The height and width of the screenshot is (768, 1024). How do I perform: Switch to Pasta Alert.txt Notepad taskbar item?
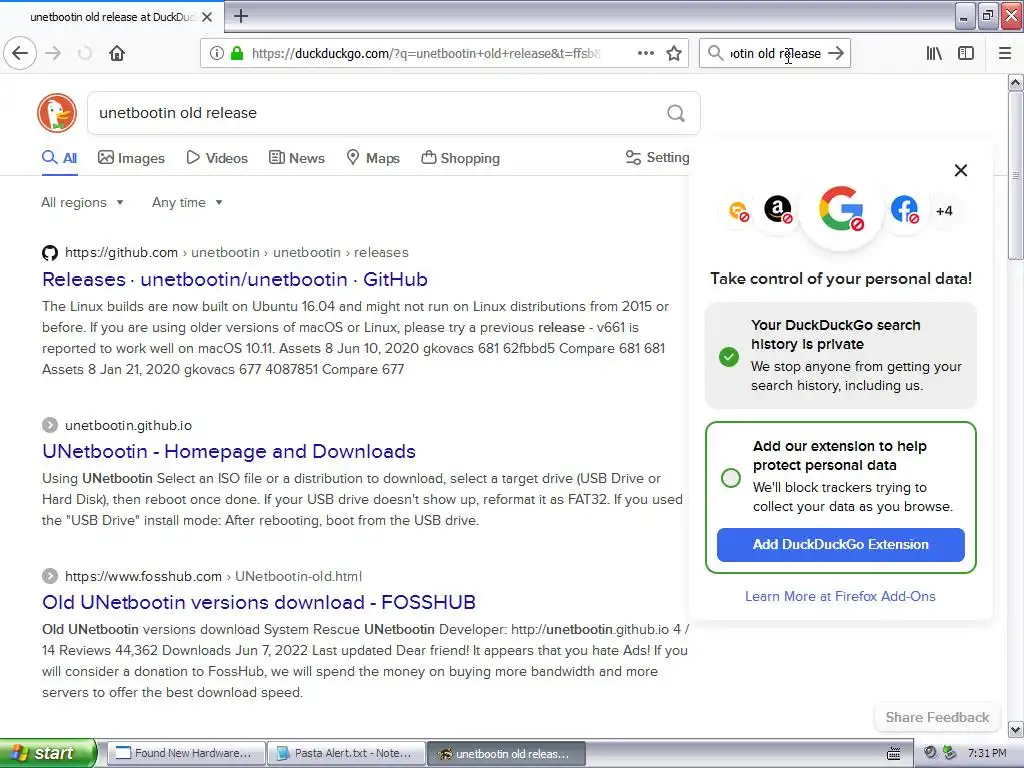tap(347, 753)
